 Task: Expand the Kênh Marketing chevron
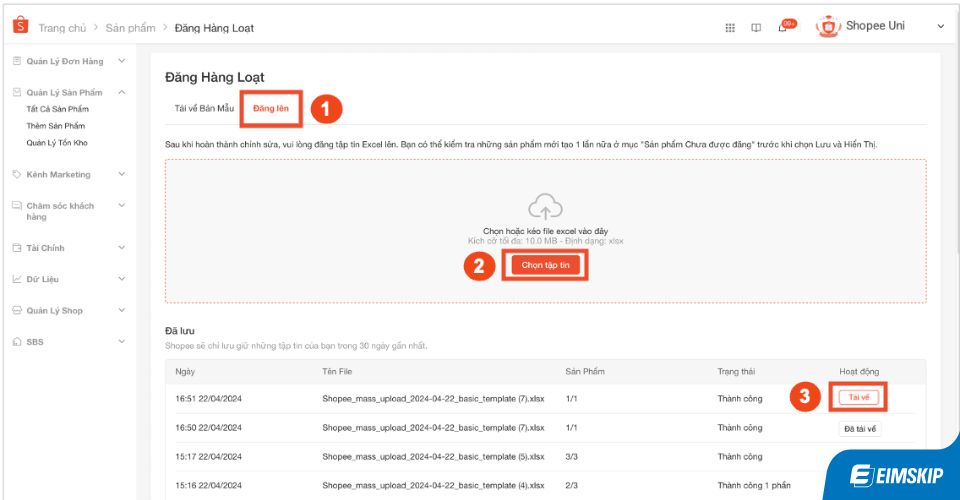[x=122, y=174]
